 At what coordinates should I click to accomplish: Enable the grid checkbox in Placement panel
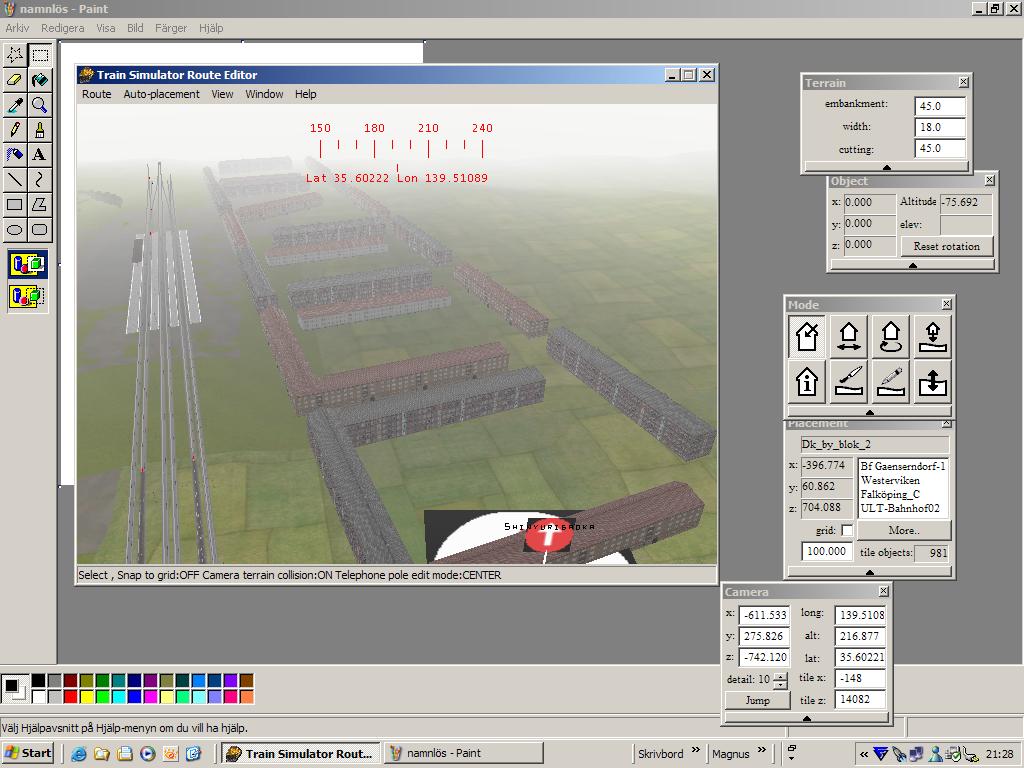coord(847,530)
